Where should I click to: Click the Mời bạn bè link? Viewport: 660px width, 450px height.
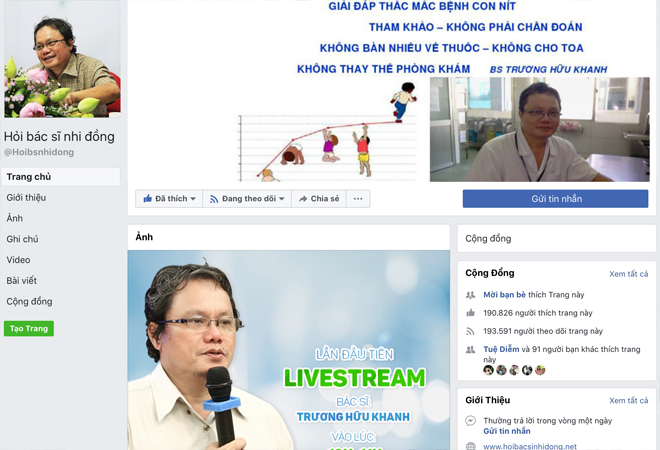pyautogui.click(x=504, y=295)
